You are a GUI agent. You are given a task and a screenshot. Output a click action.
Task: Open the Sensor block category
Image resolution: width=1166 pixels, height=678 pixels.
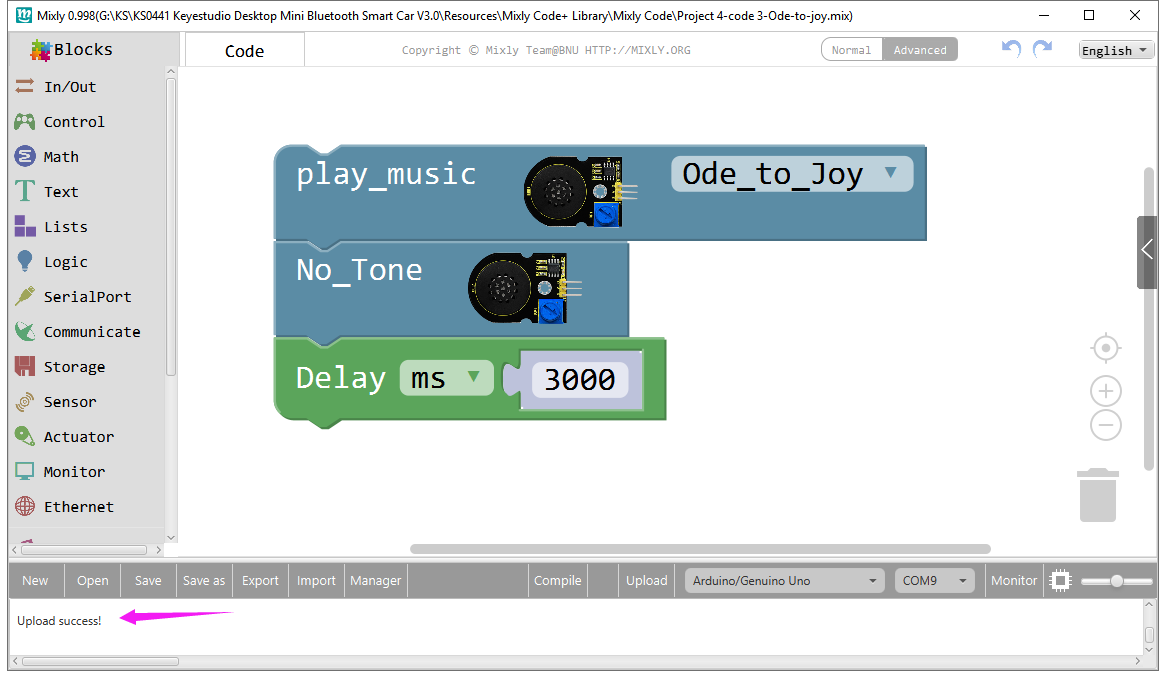click(x=70, y=401)
